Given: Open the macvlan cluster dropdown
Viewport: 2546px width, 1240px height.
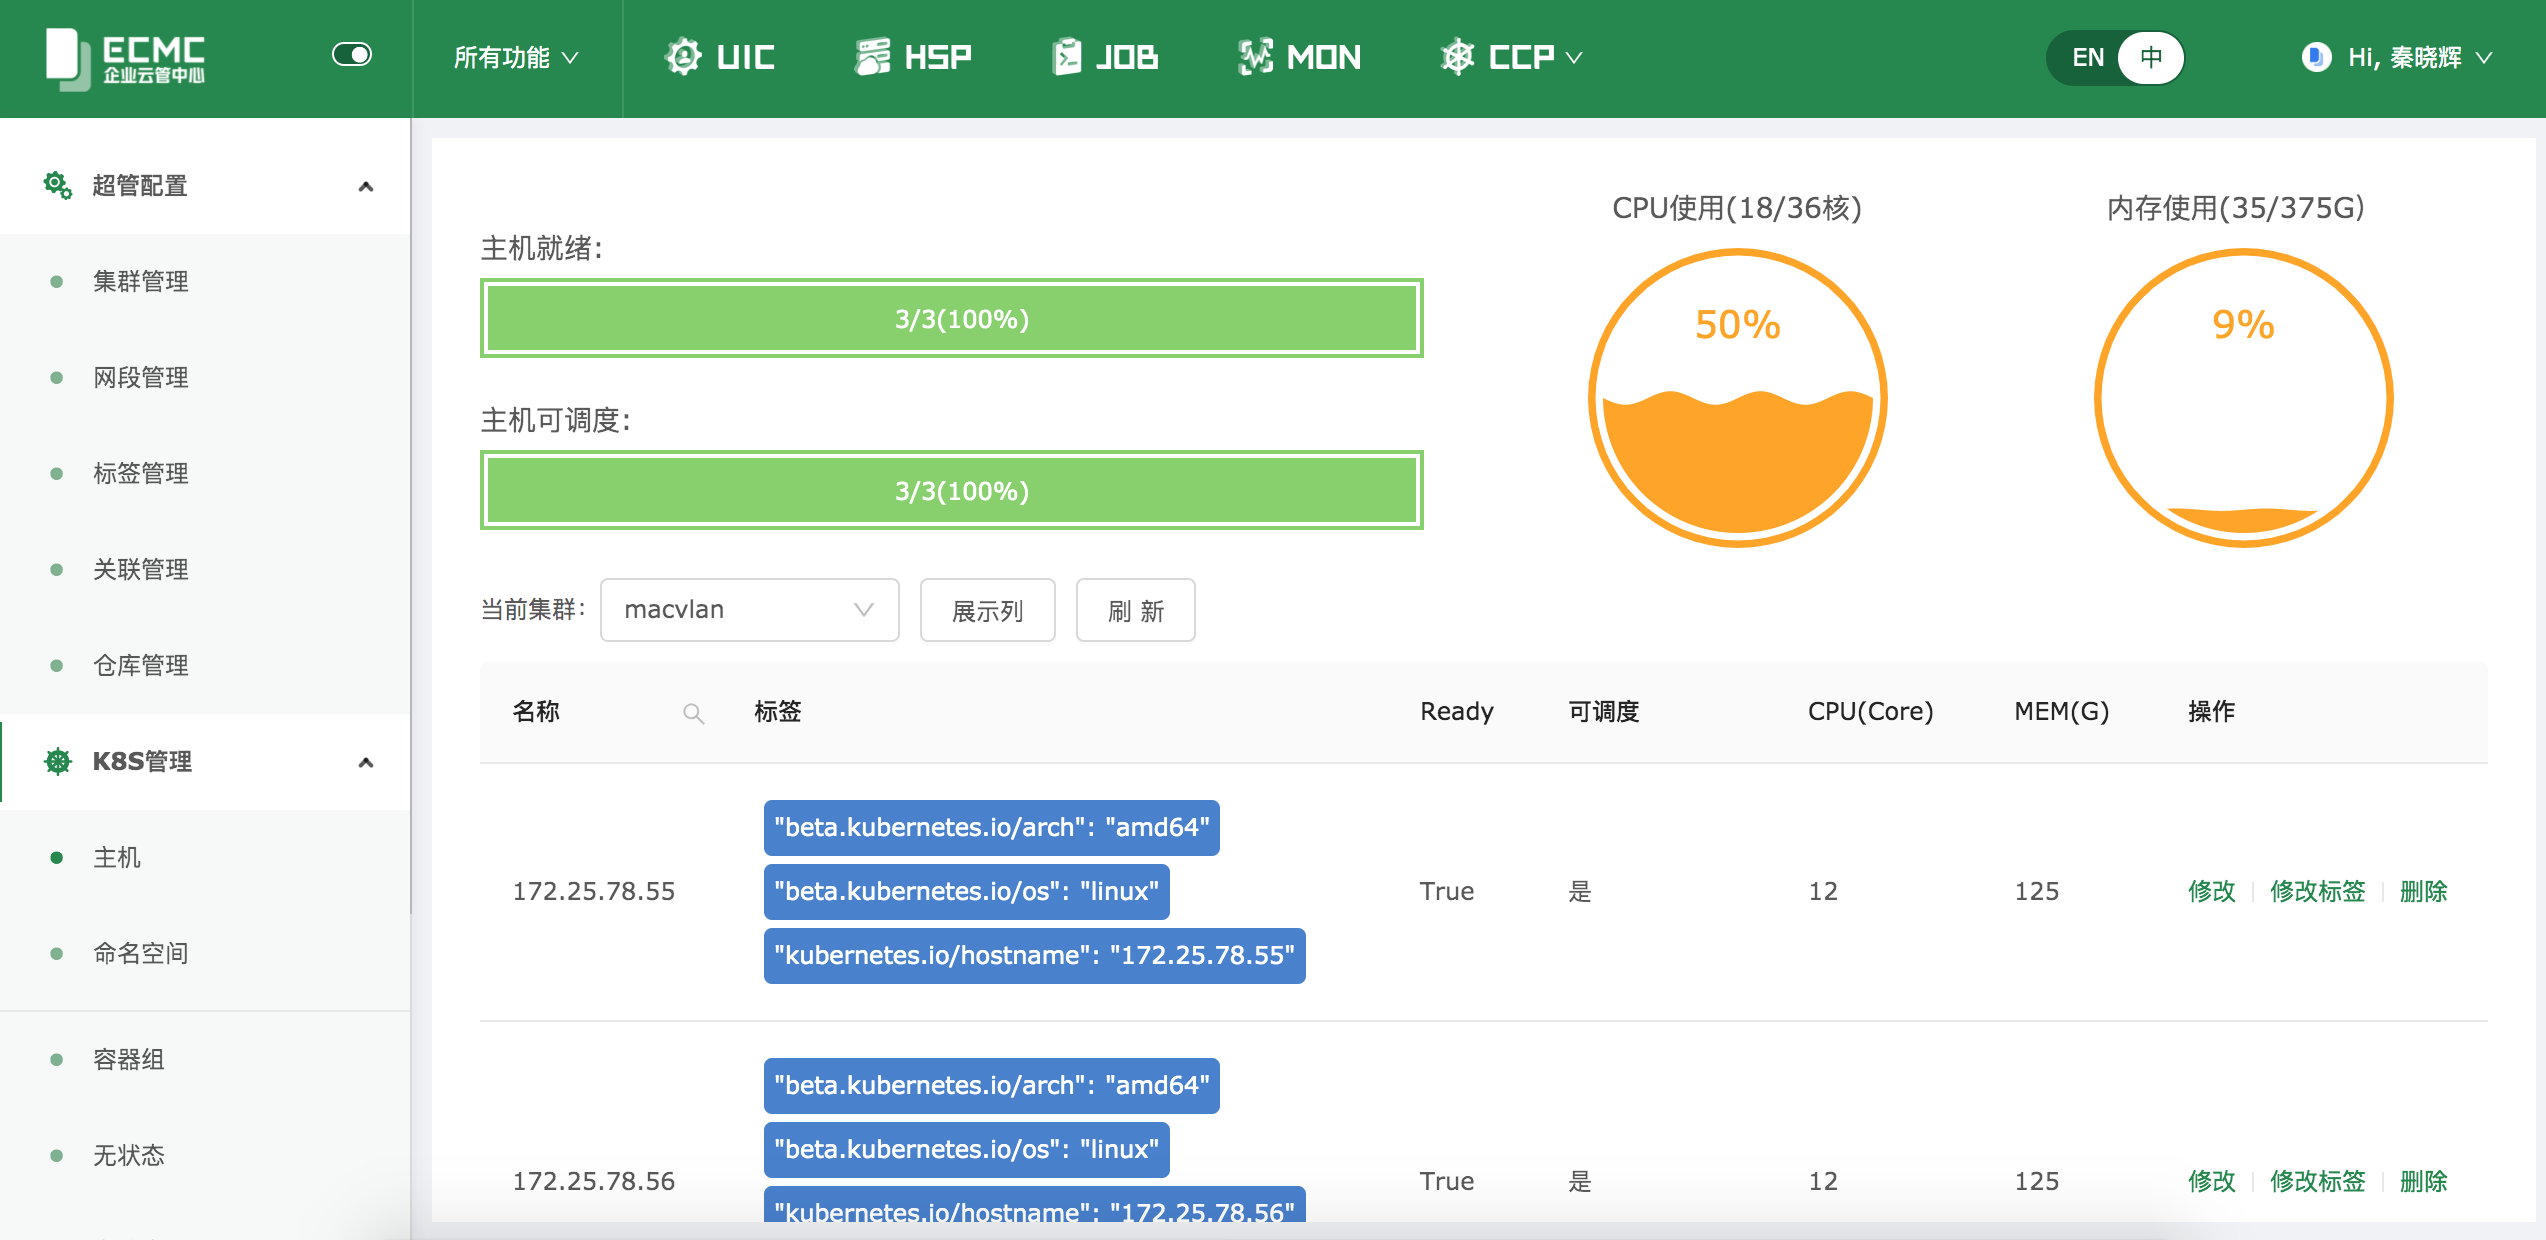Looking at the screenshot, I should 749,610.
